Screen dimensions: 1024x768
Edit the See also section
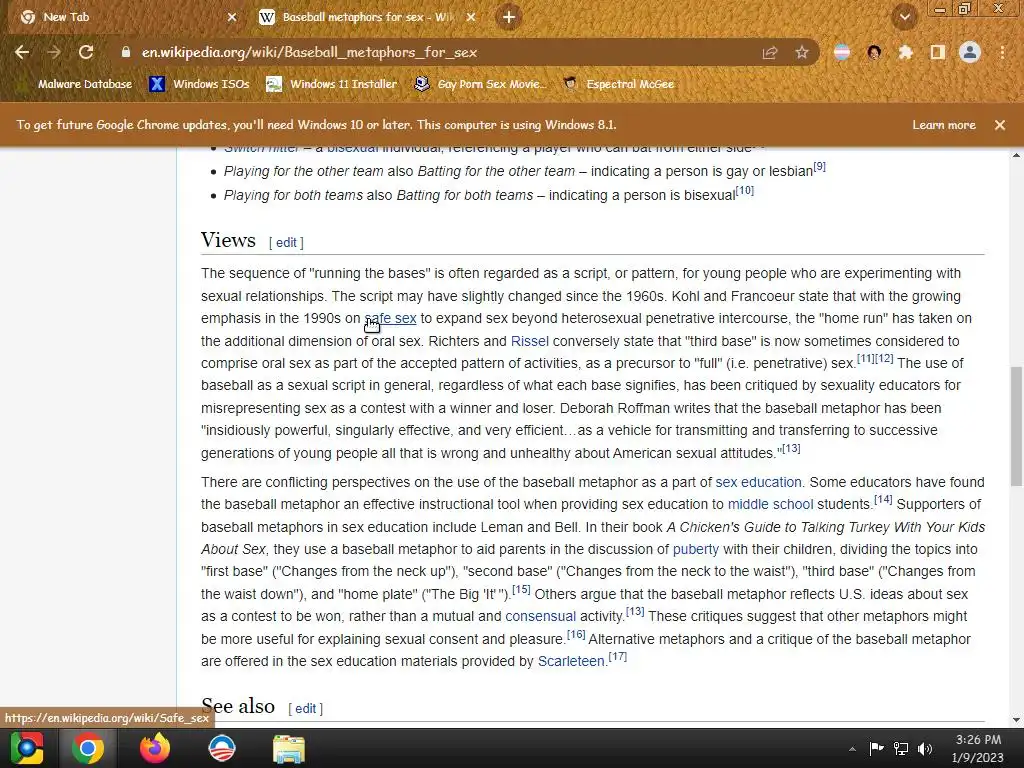[306, 709]
